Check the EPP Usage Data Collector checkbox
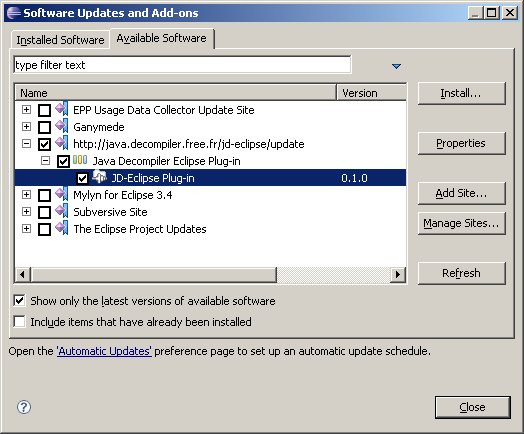Image resolution: width=524 pixels, height=434 pixels. tap(44, 110)
